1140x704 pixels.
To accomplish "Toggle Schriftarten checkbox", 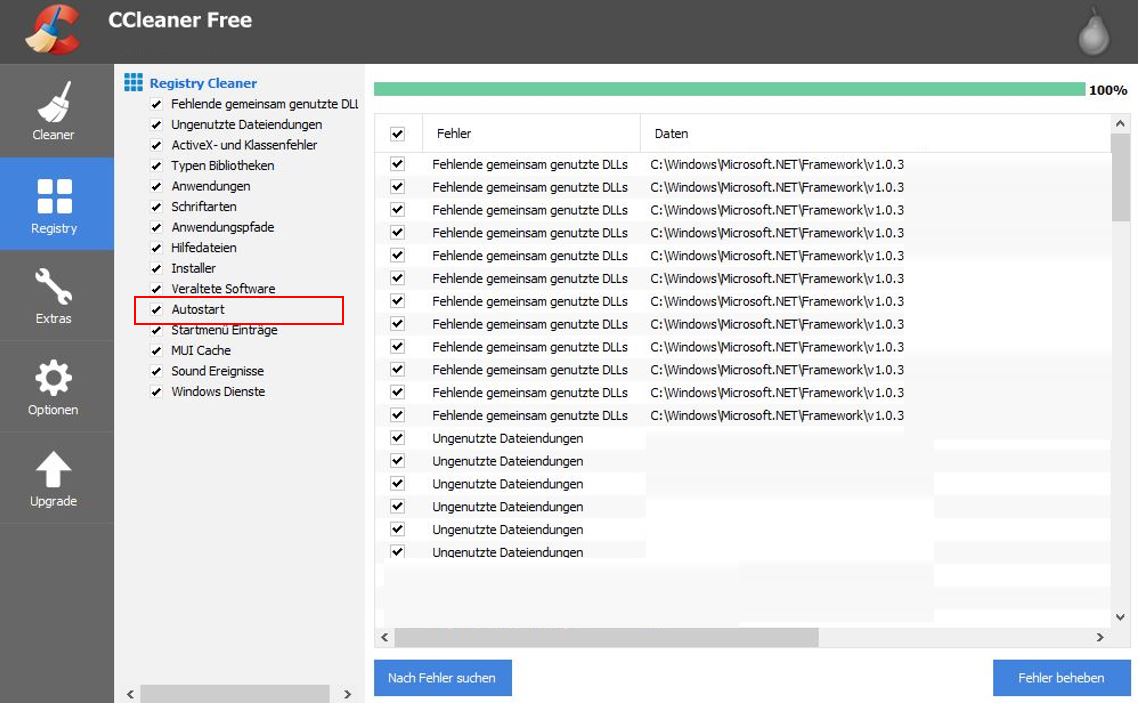I will pos(156,207).
